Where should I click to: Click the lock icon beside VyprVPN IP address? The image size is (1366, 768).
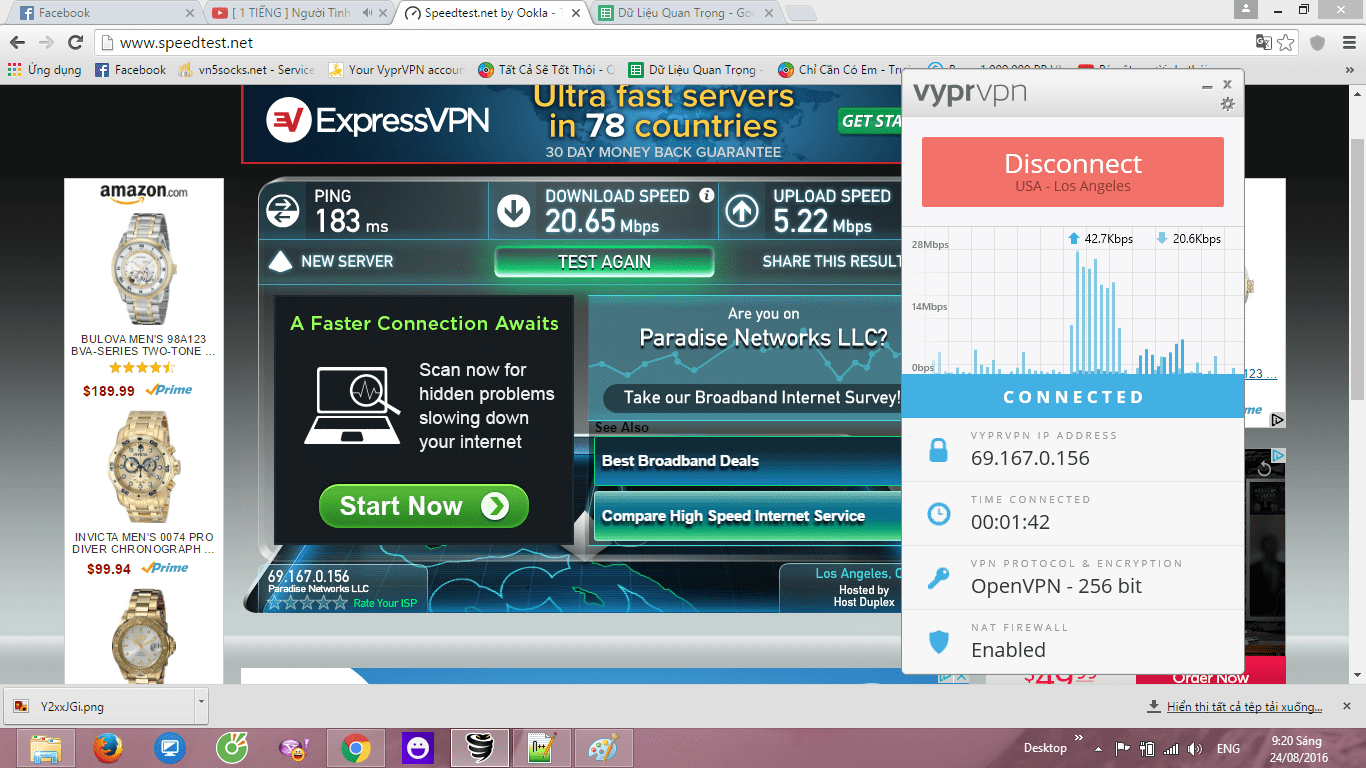pos(938,450)
